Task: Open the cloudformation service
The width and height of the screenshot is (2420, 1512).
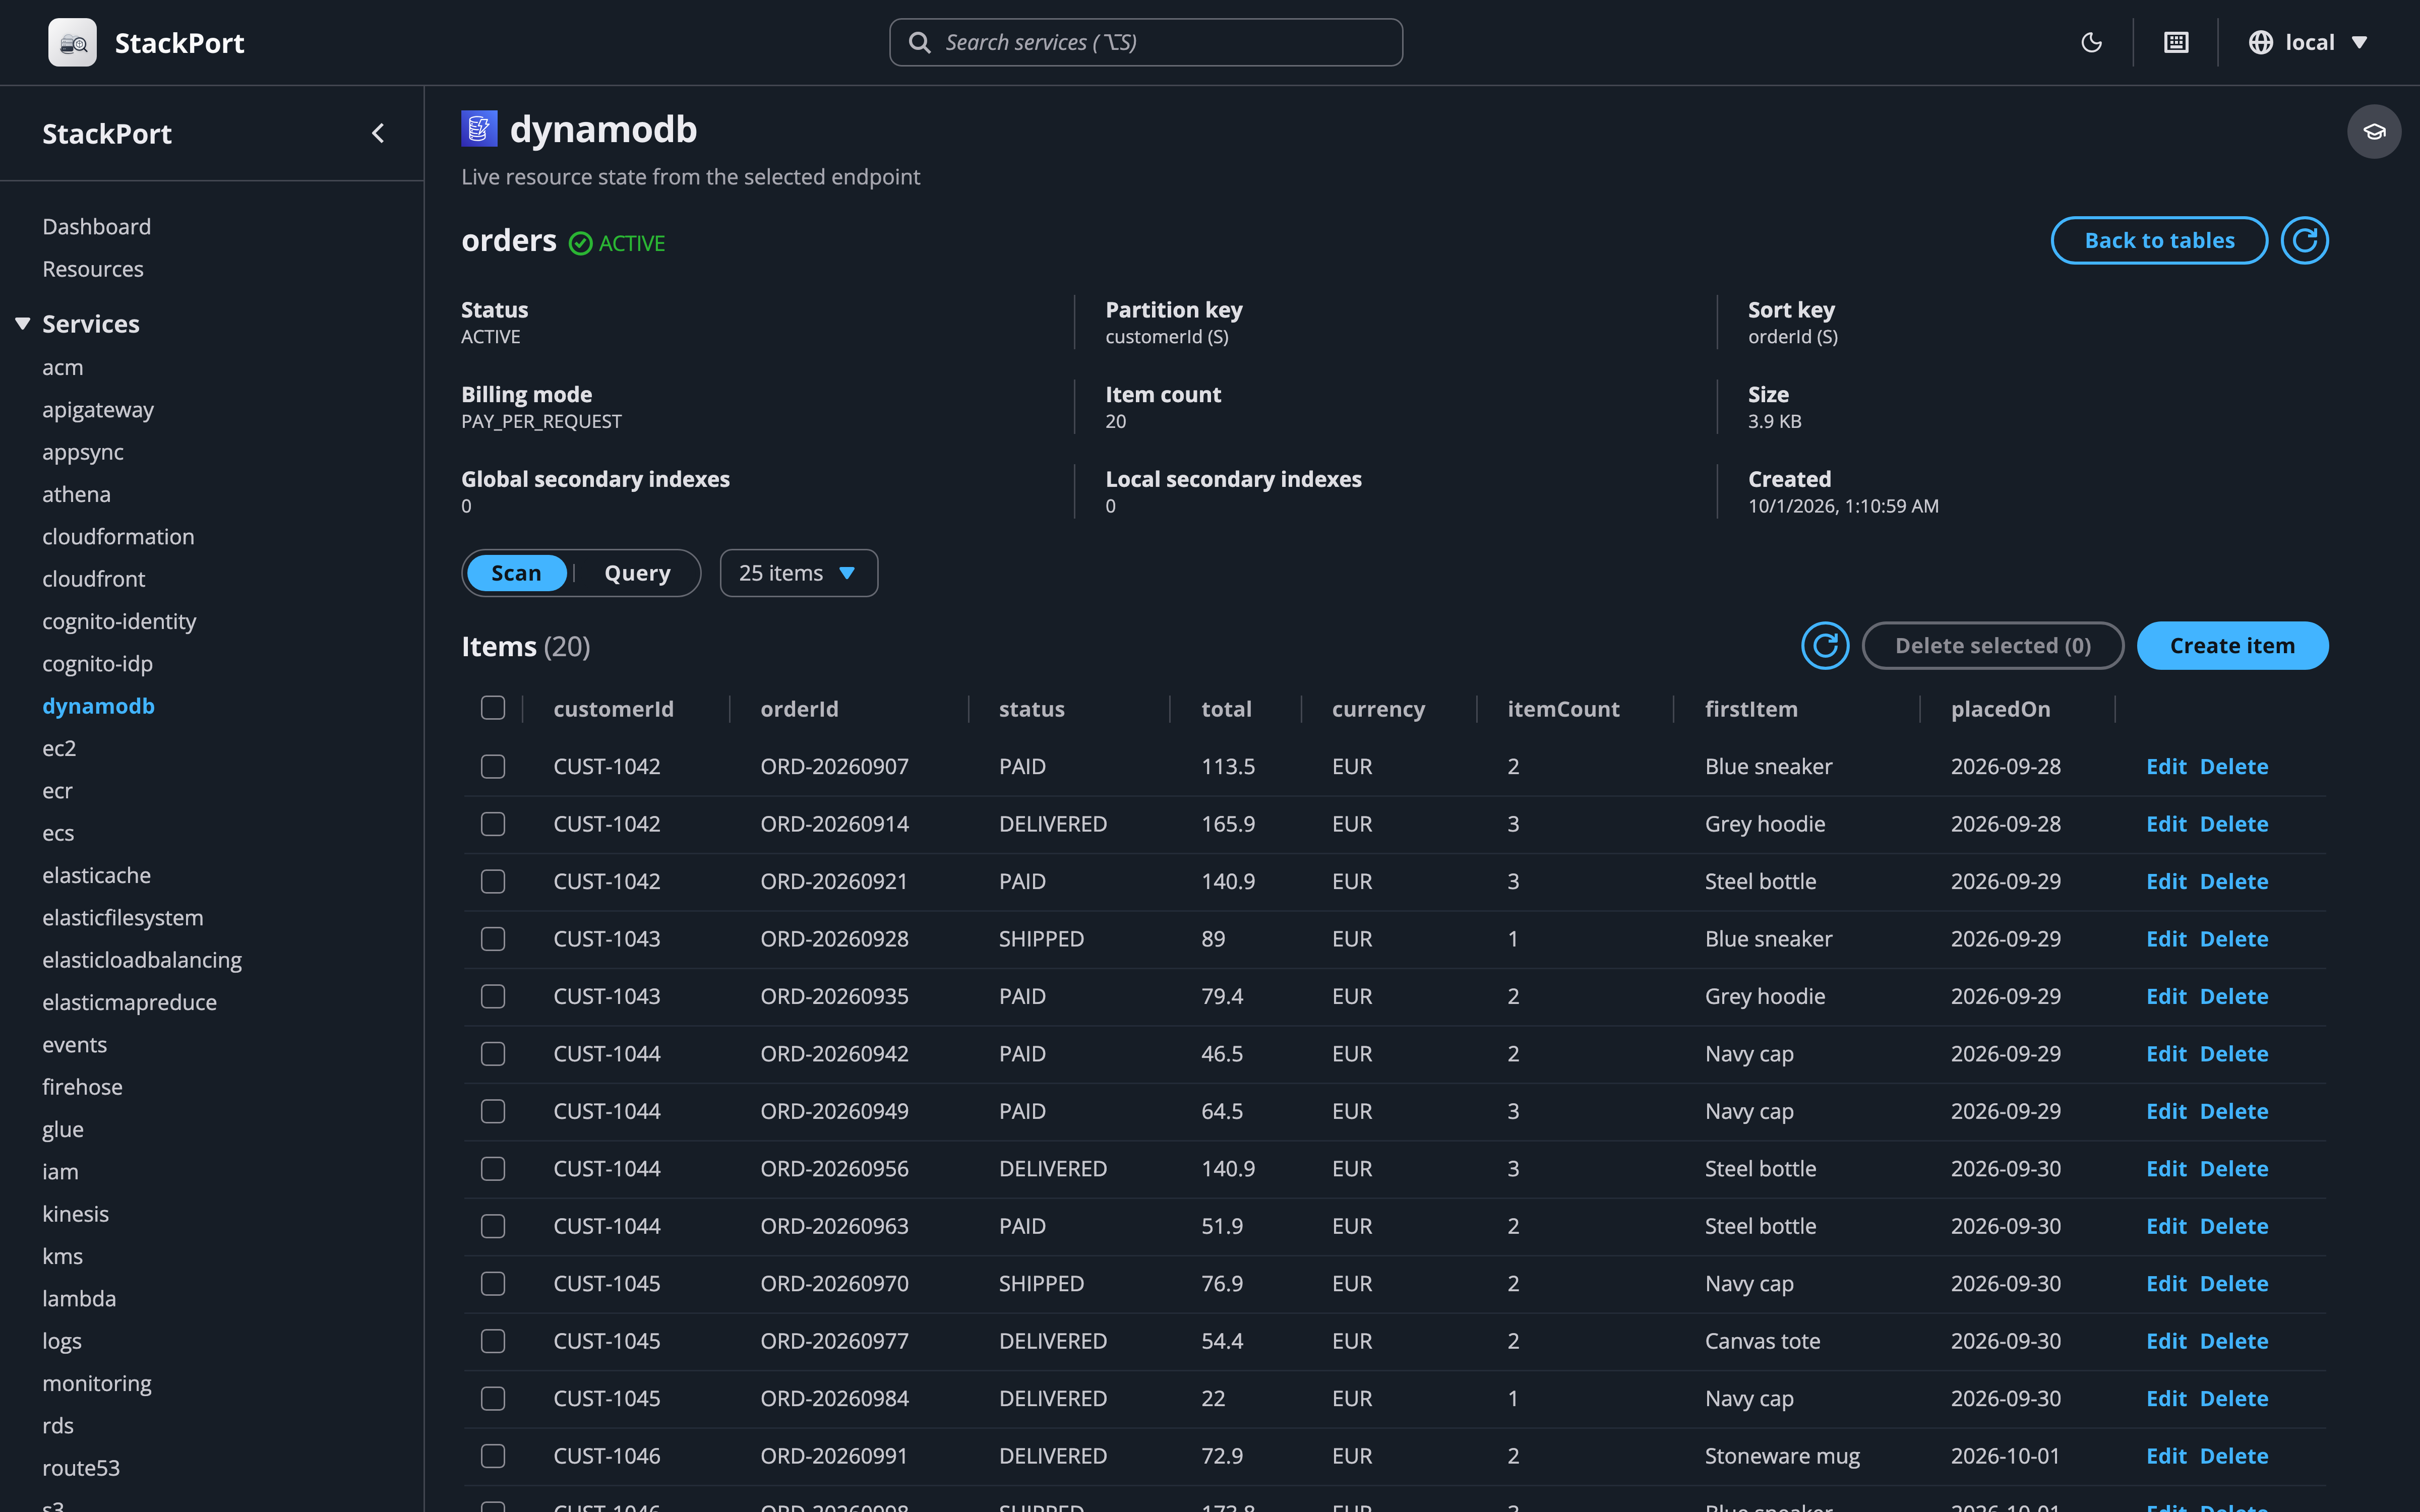Action: (118, 537)
